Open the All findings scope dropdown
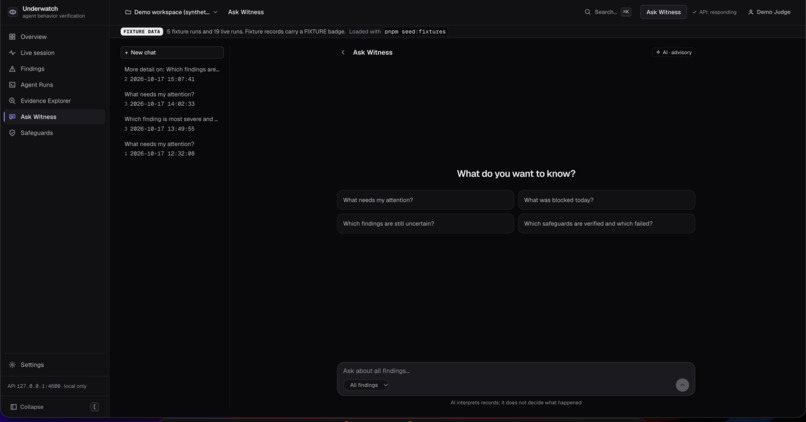806x422 pixels. 367,385
